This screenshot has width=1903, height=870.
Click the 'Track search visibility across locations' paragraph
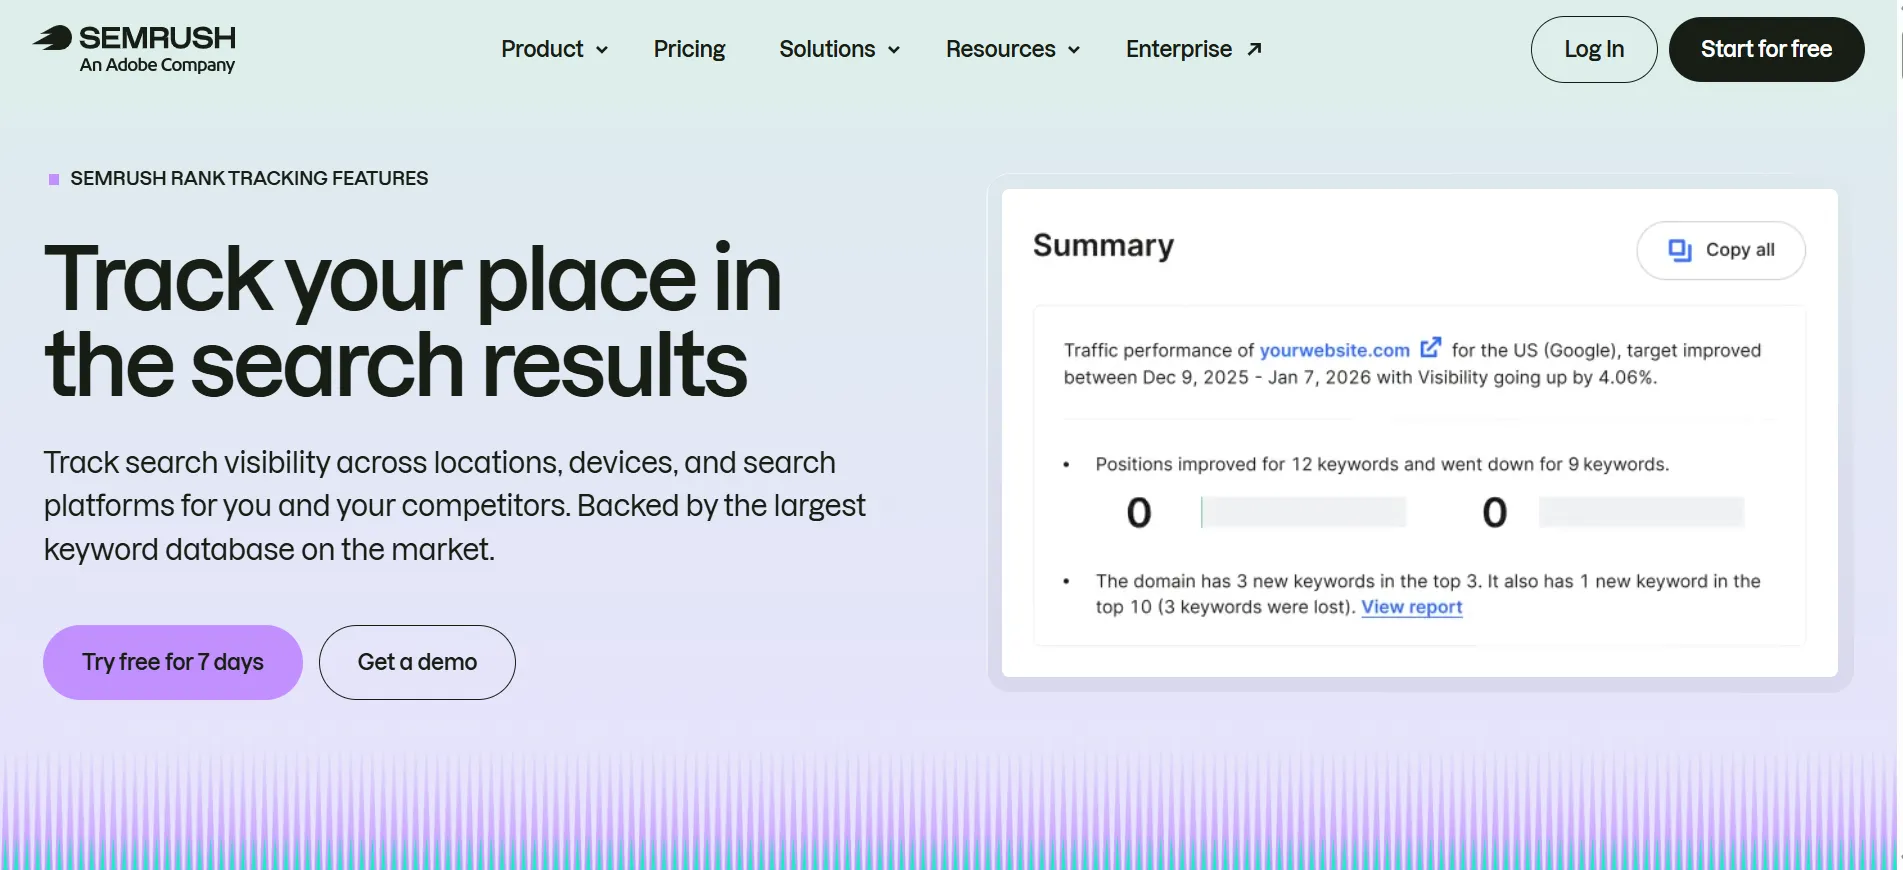coord(455,506)
